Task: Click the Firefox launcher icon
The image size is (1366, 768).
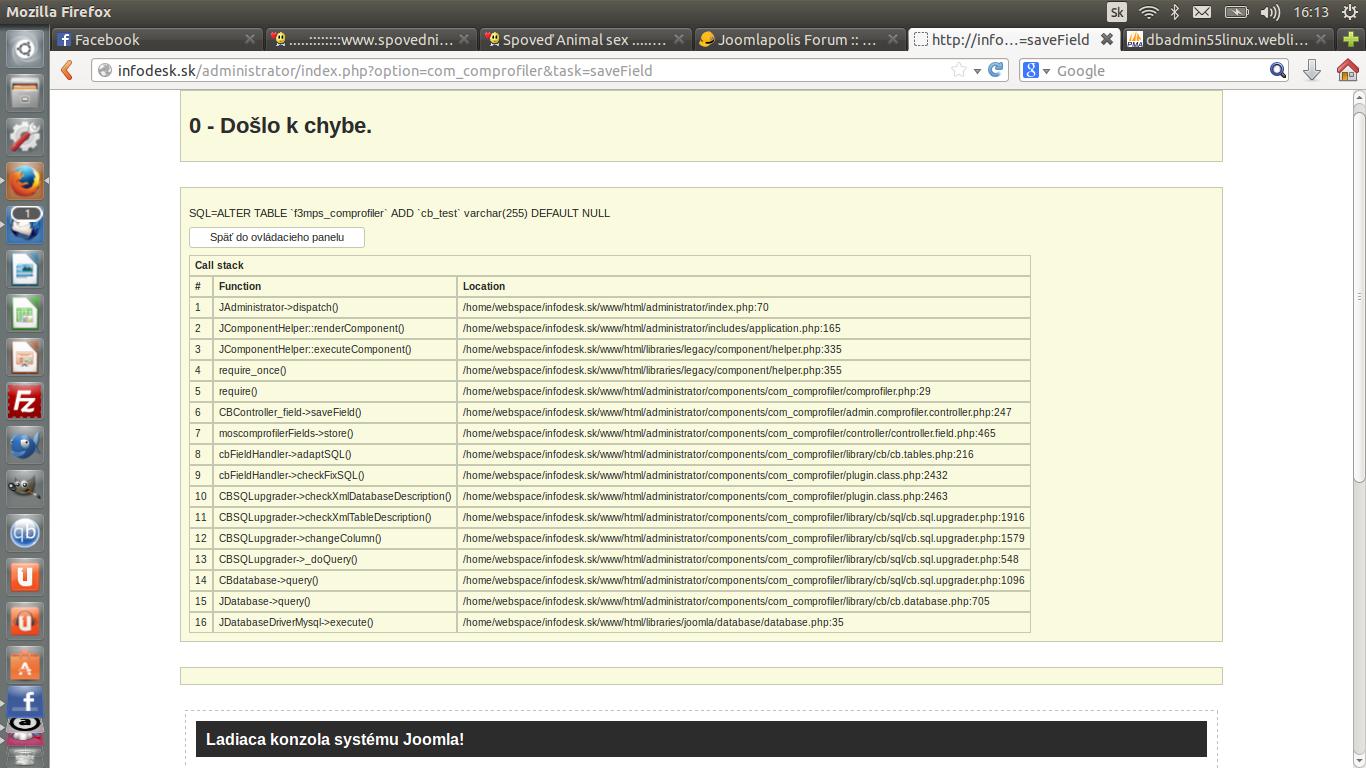Action: coord(25,182)
